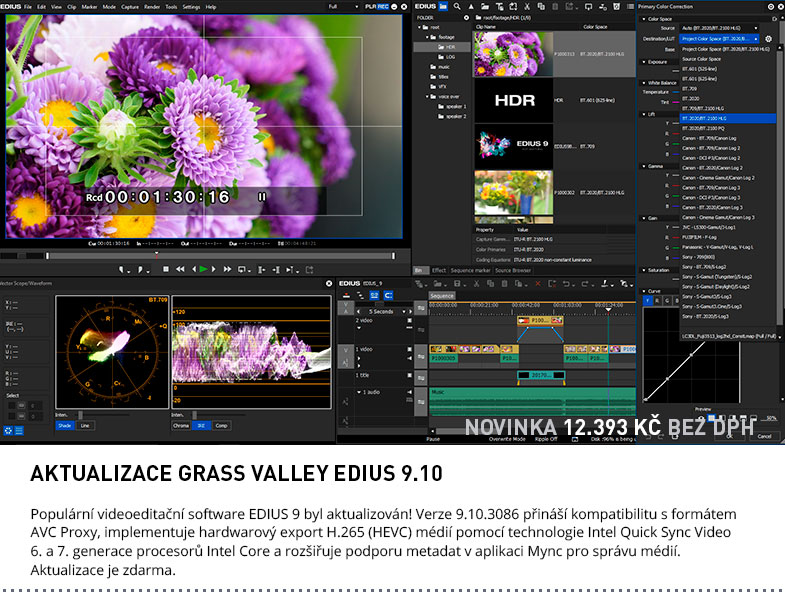This screenshot has width=785, height=592.
Task: Adjust the waveform intensity slider
Action: [194, 415]
